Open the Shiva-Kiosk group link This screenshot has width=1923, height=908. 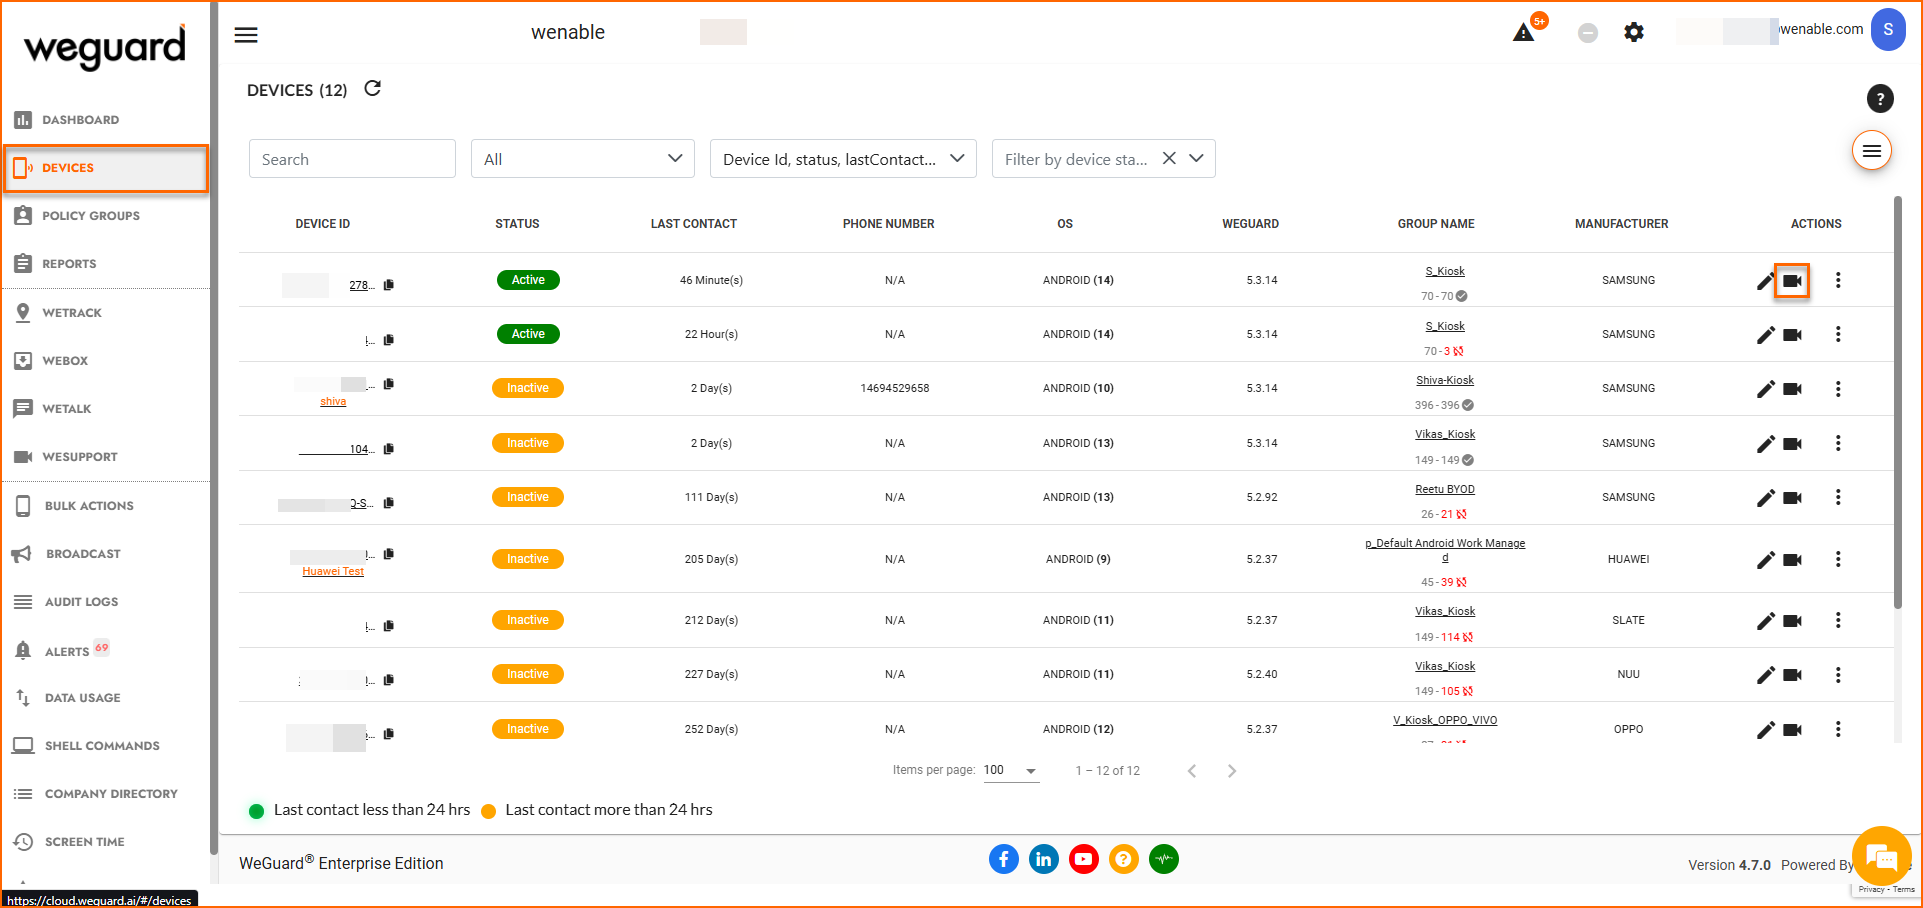(x=1445, y=380)
